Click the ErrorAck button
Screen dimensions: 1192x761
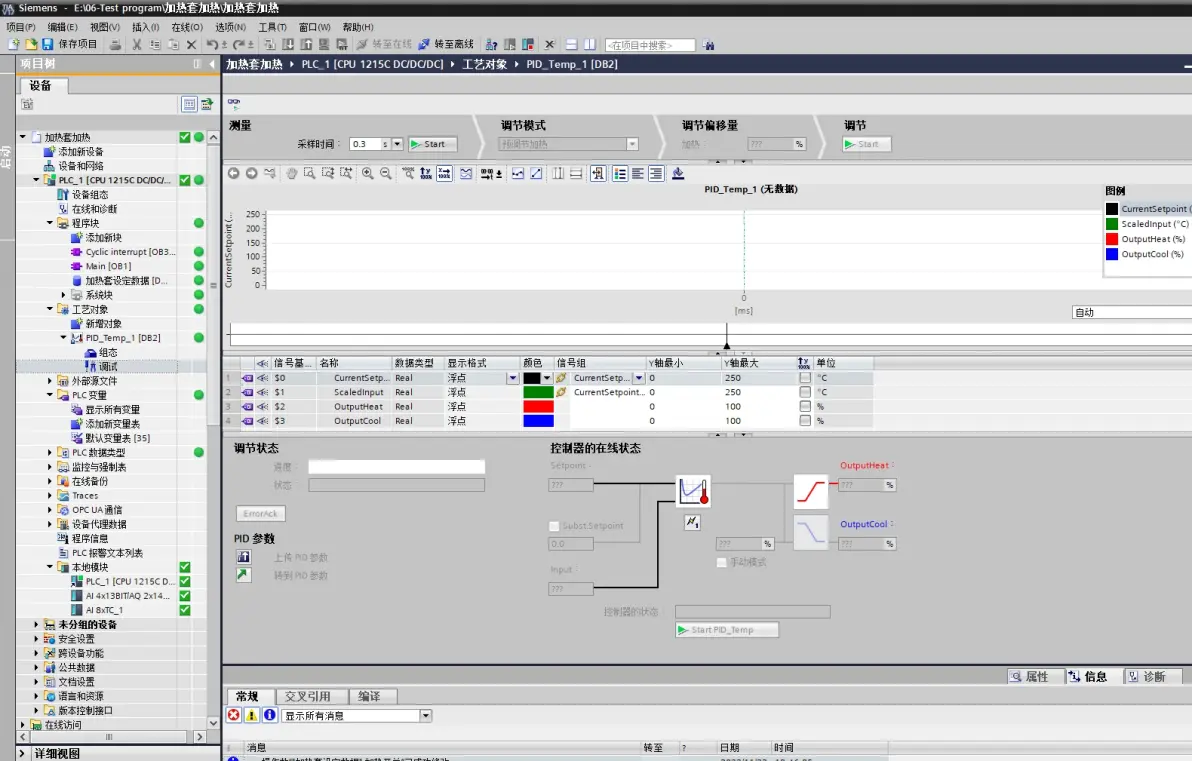point(261,514)
